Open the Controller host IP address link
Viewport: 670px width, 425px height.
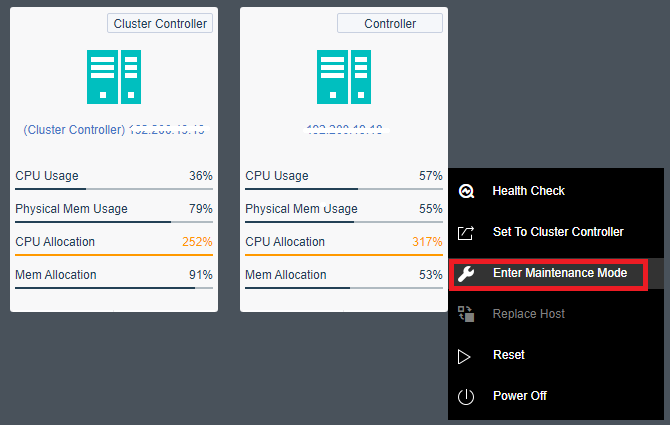pyautogui.click(x=344, y=130)
